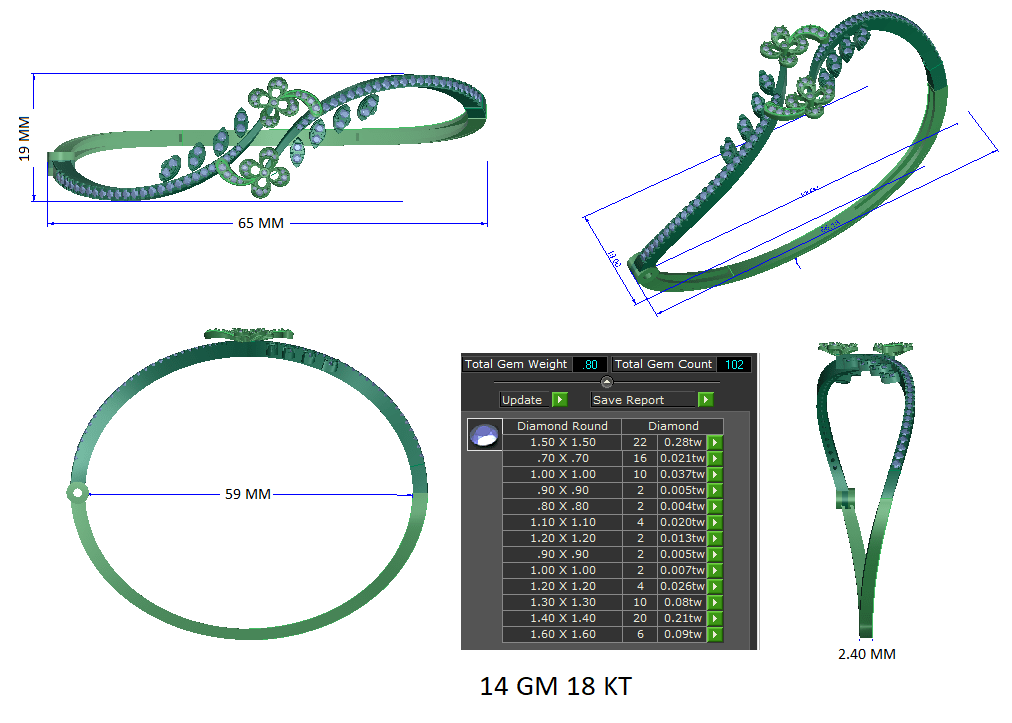Click the green arrow beside Save Report
Image resolution: width=1012 pixels, height=723 pixels.
705,400
